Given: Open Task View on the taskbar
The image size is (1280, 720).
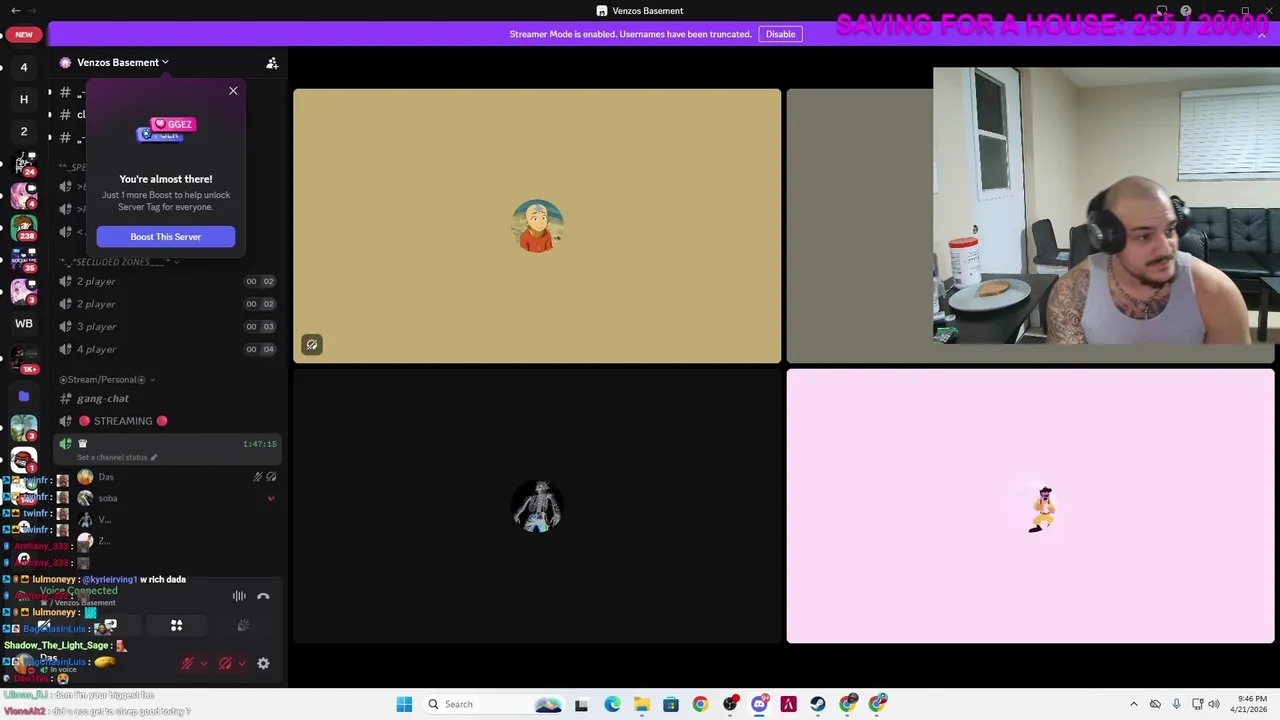Looking at the screenshot, I should pos(581,704).
